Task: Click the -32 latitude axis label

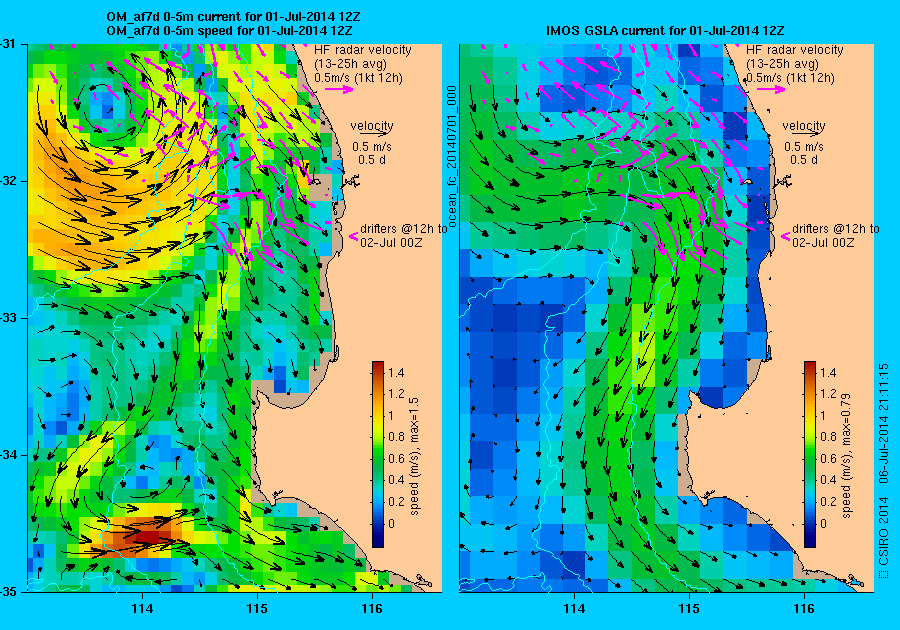Action: click(x=8, y=181)
